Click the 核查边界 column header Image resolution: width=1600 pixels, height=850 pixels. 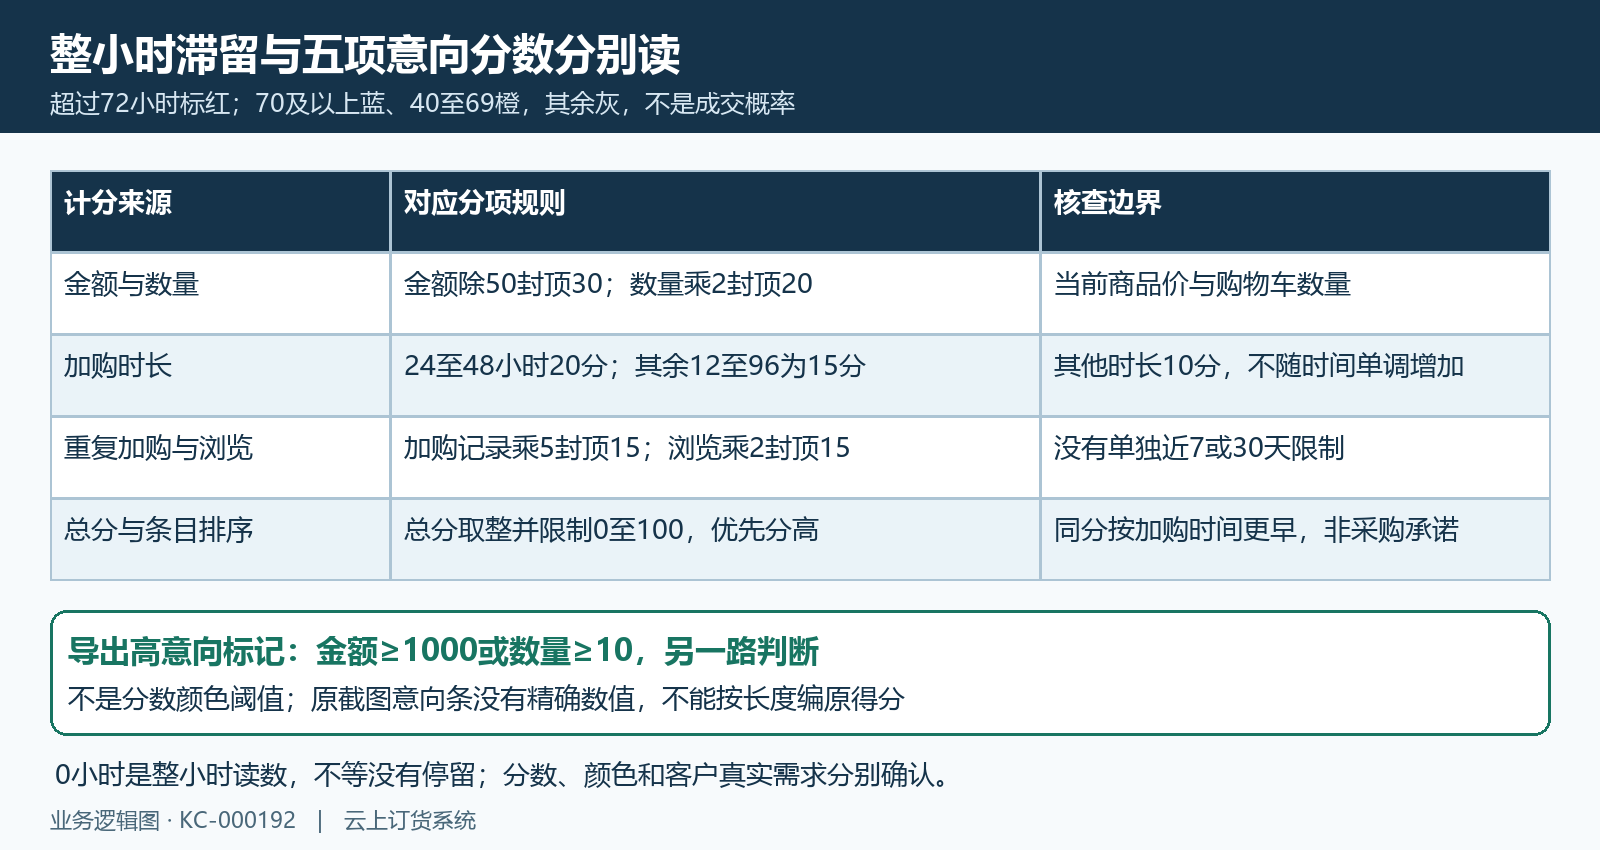[x=1295, y=211]
